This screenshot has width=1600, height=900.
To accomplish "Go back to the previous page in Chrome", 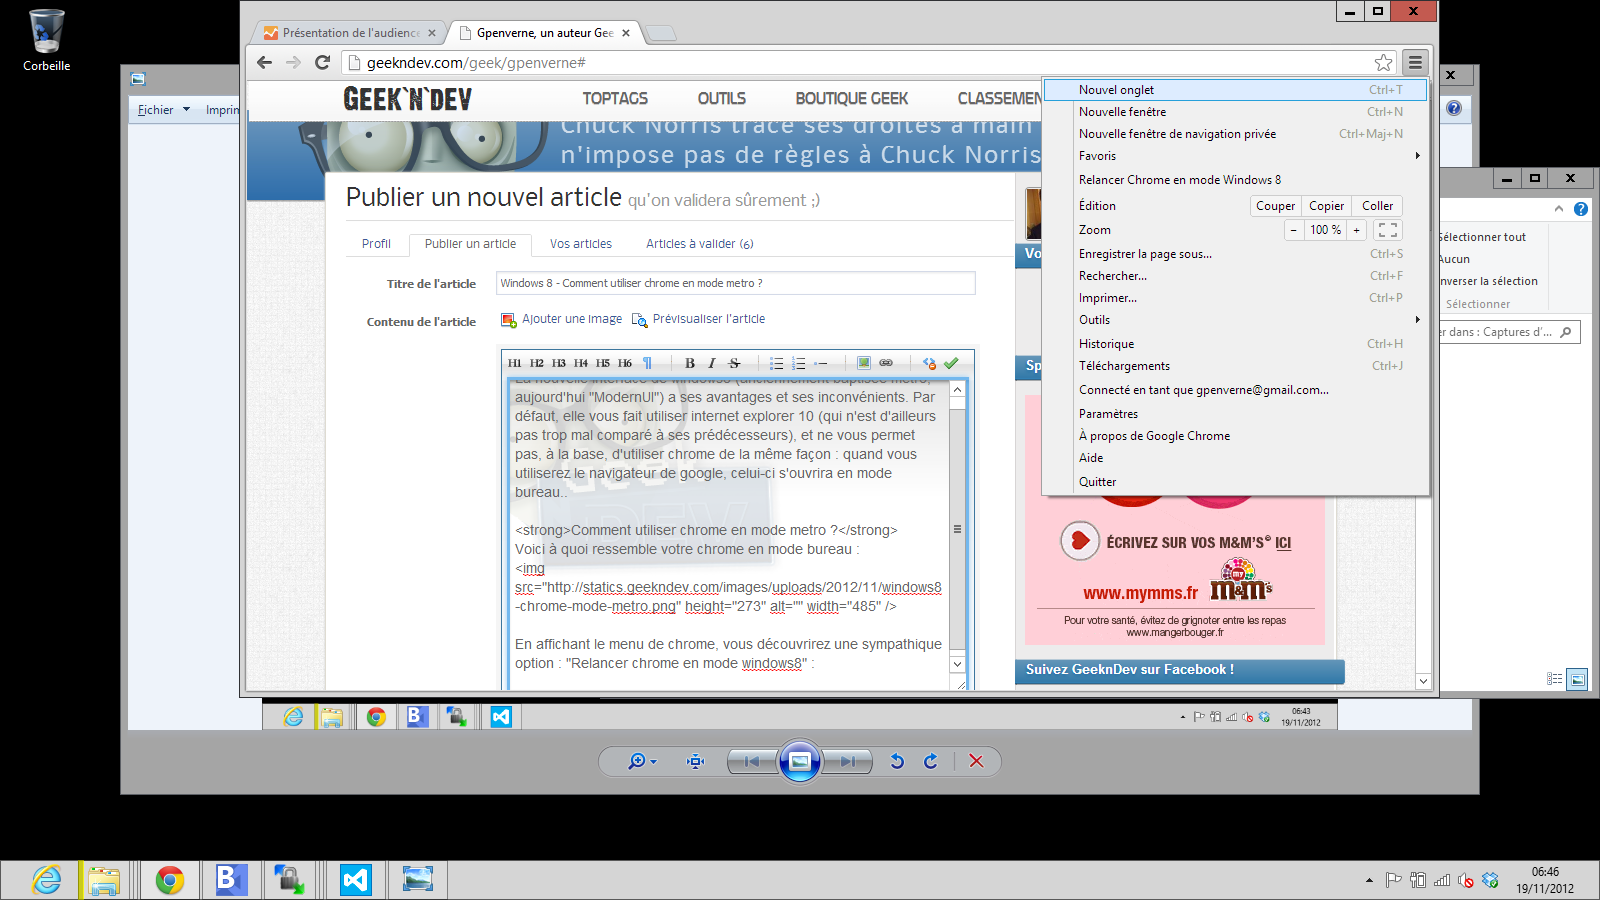I will [x=264, y=62].
